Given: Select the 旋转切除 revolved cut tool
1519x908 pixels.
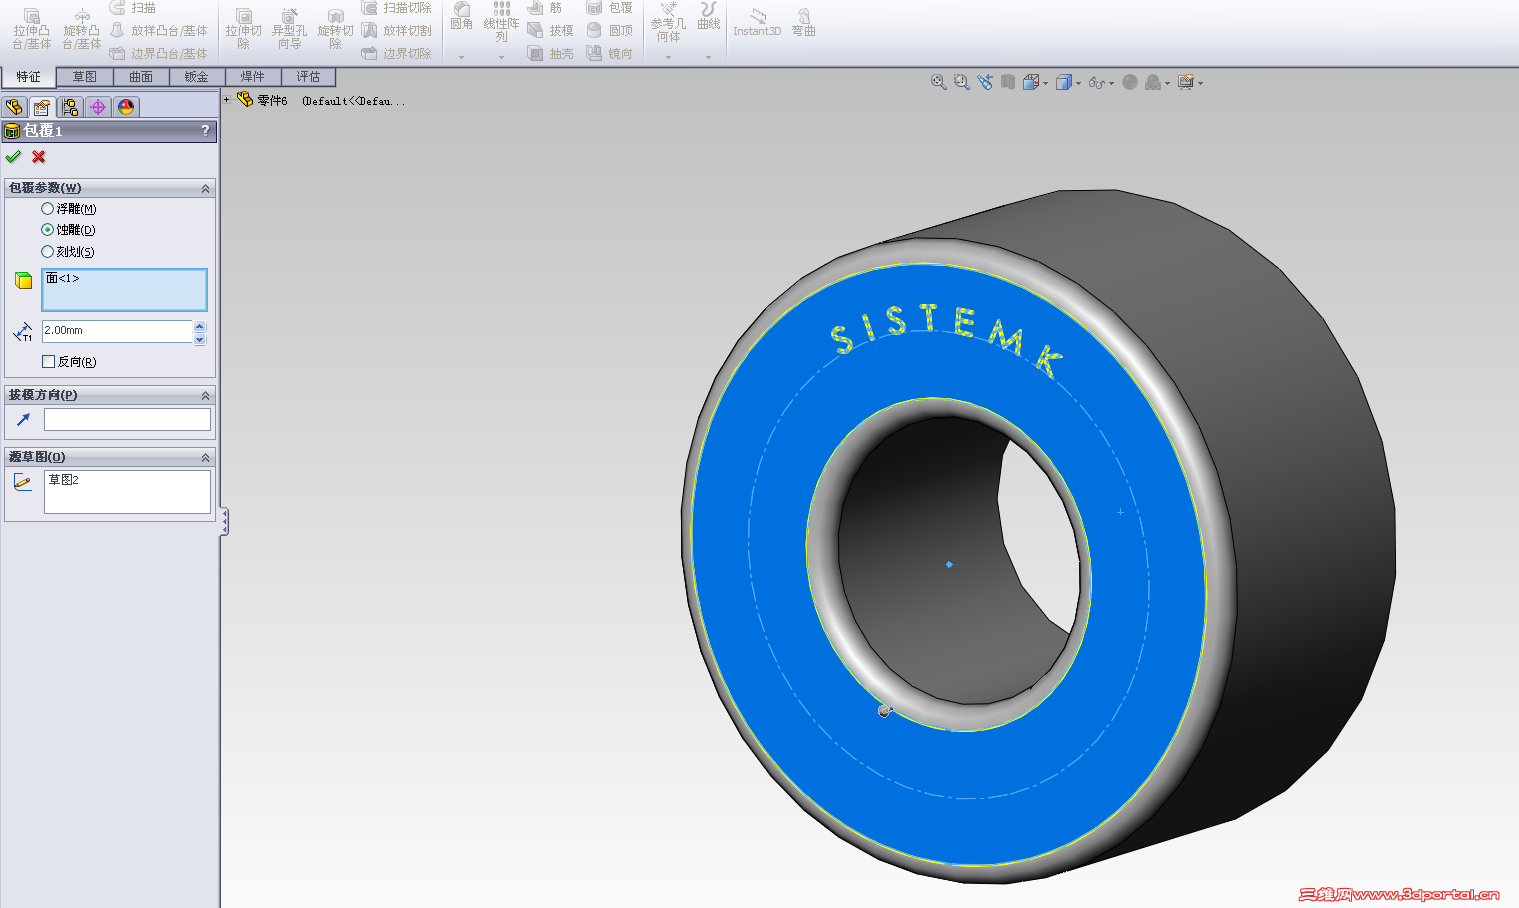Looking at the screenshot, I should coord(335,29).
